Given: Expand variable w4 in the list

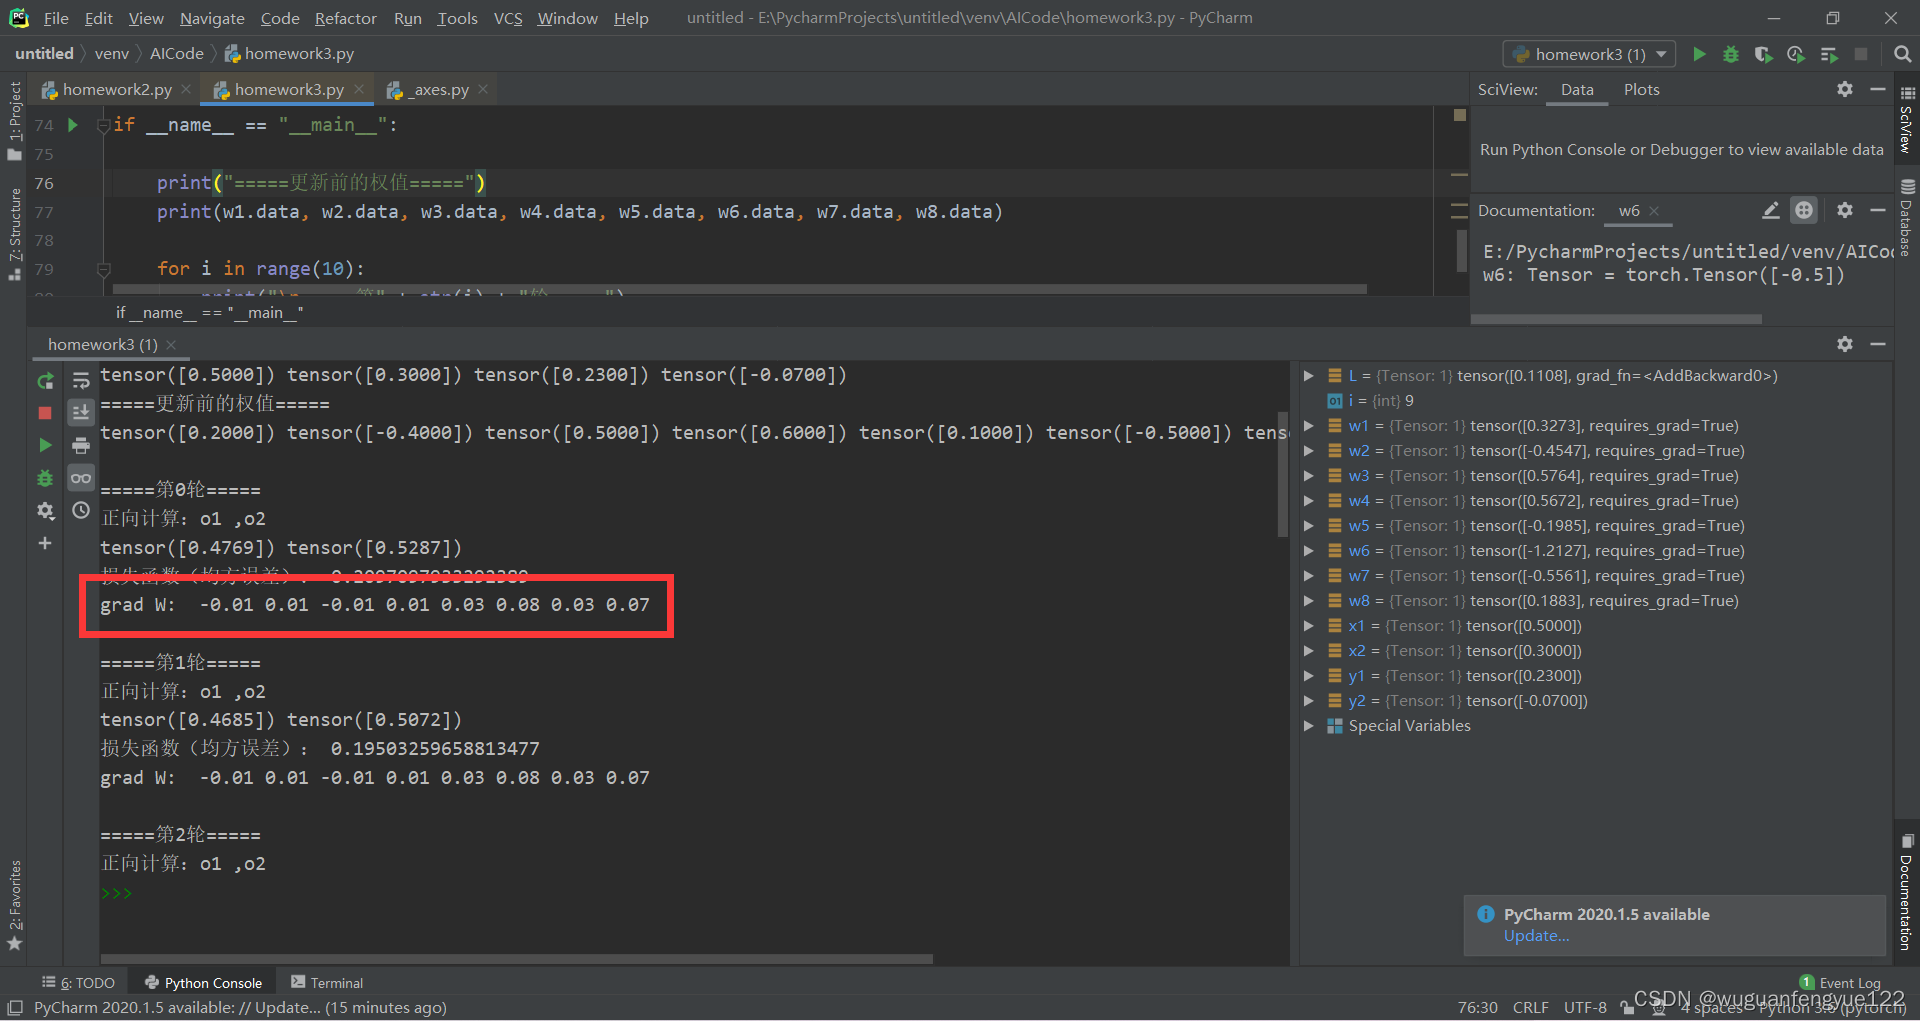Looking at the screenshot, I should [x=1308, y=501].
